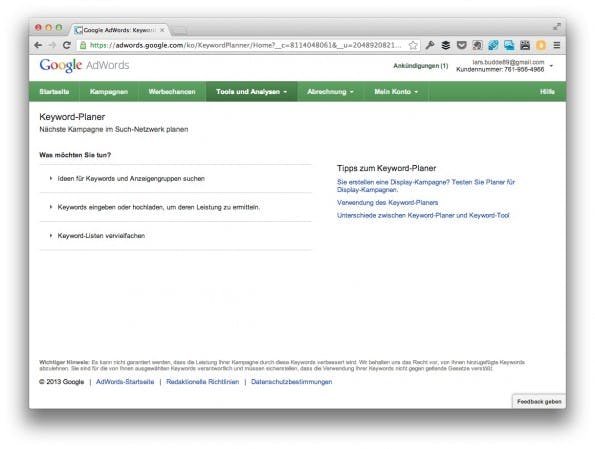Click the Datenschutzbestimmungen footer link
The image size is (595, 449).
pyautogui.click(x=291, y=382)
